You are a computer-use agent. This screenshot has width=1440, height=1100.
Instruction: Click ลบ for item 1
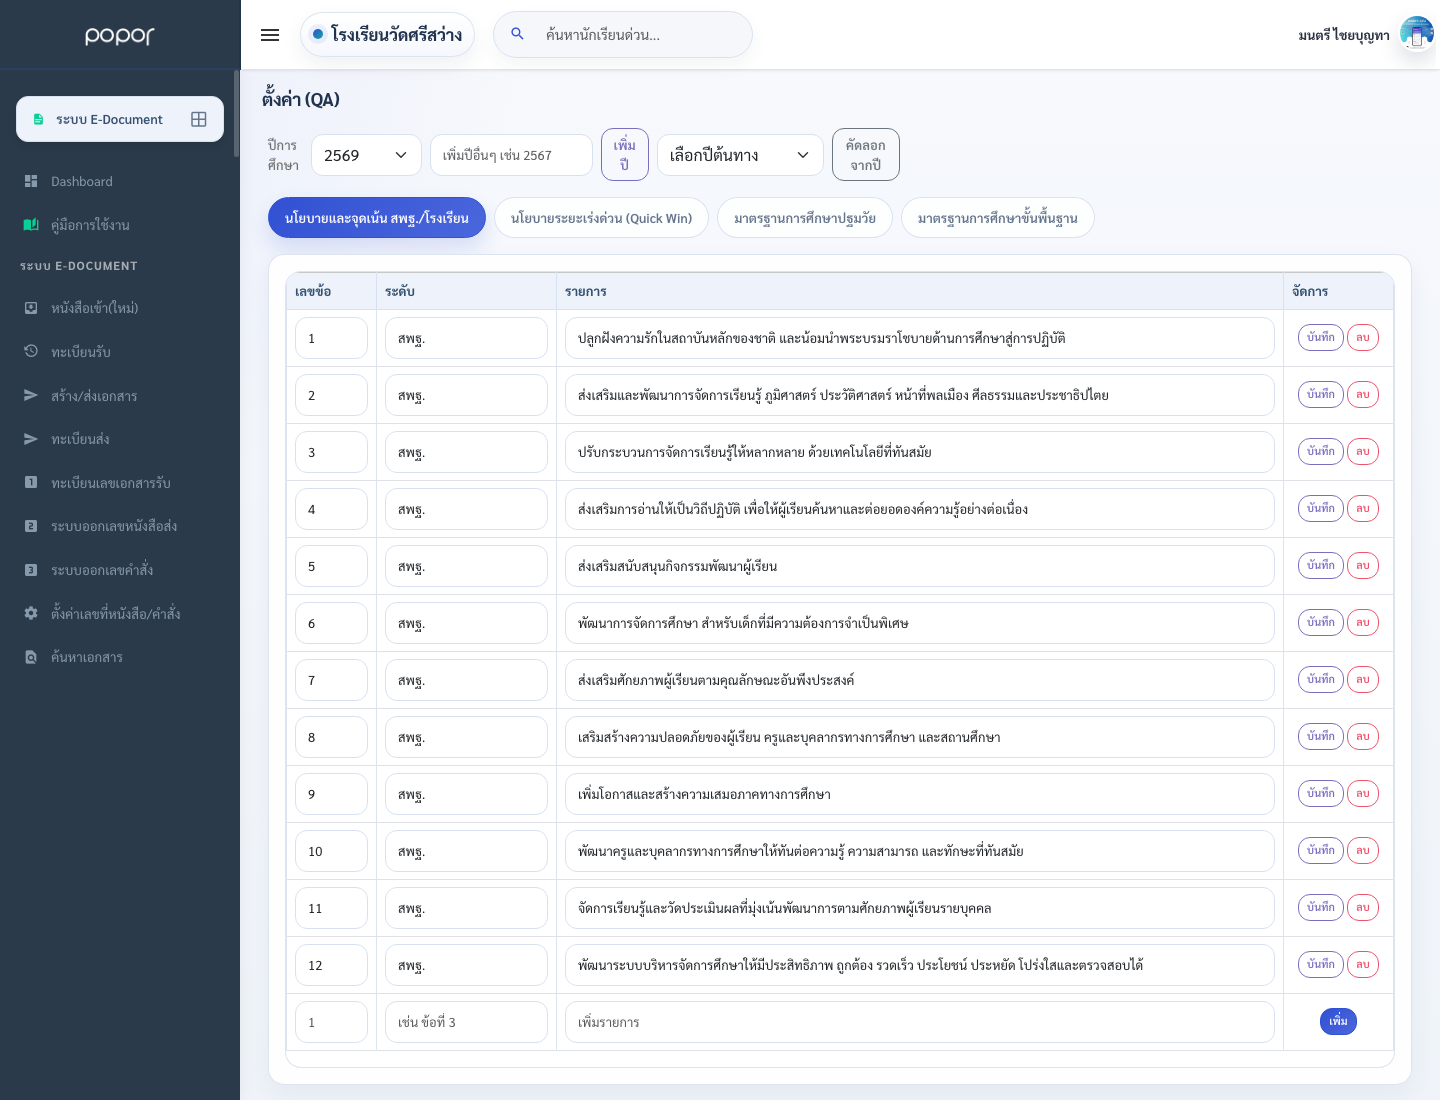pos(1363,337)
